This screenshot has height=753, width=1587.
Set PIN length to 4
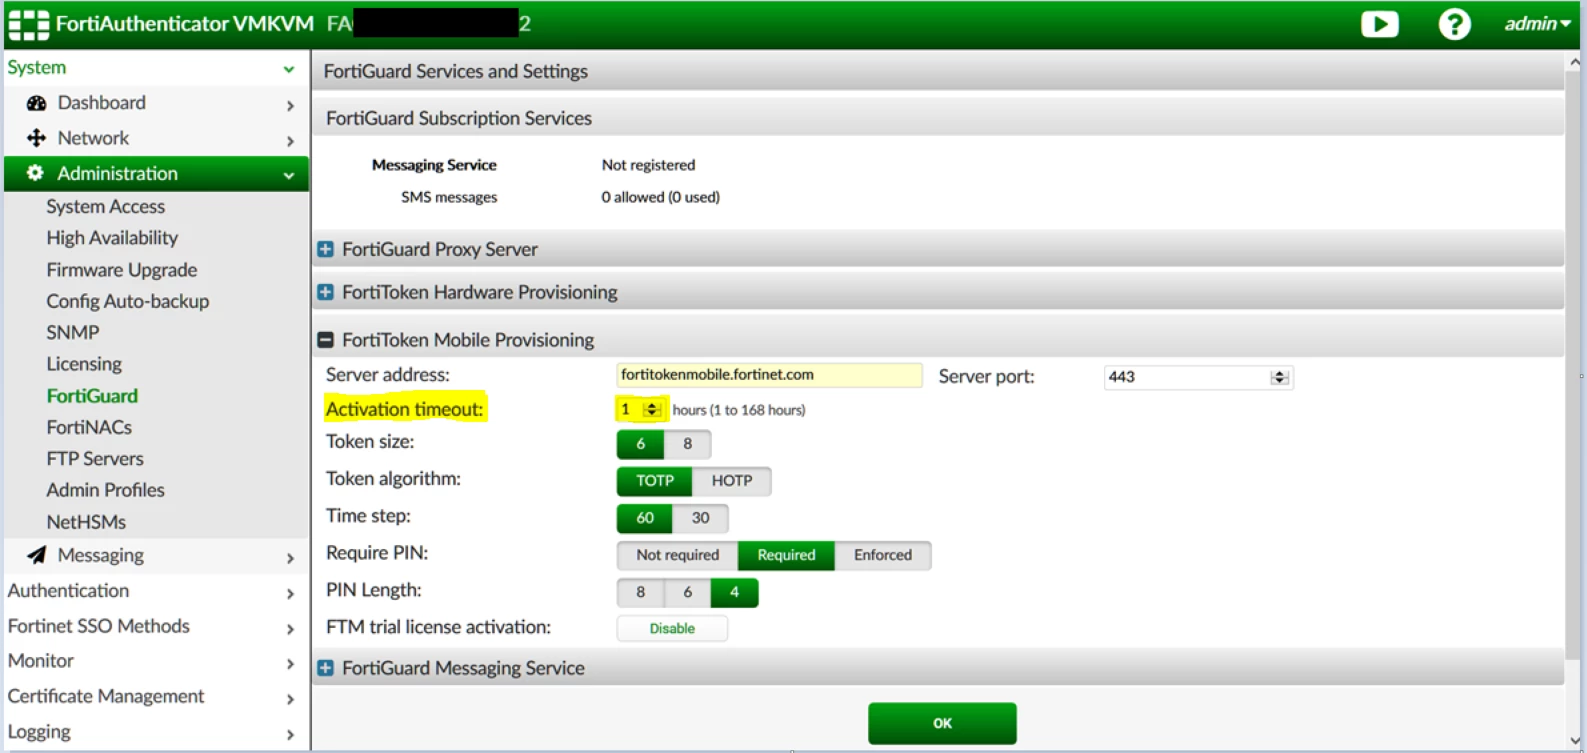(x=734, y=592)
